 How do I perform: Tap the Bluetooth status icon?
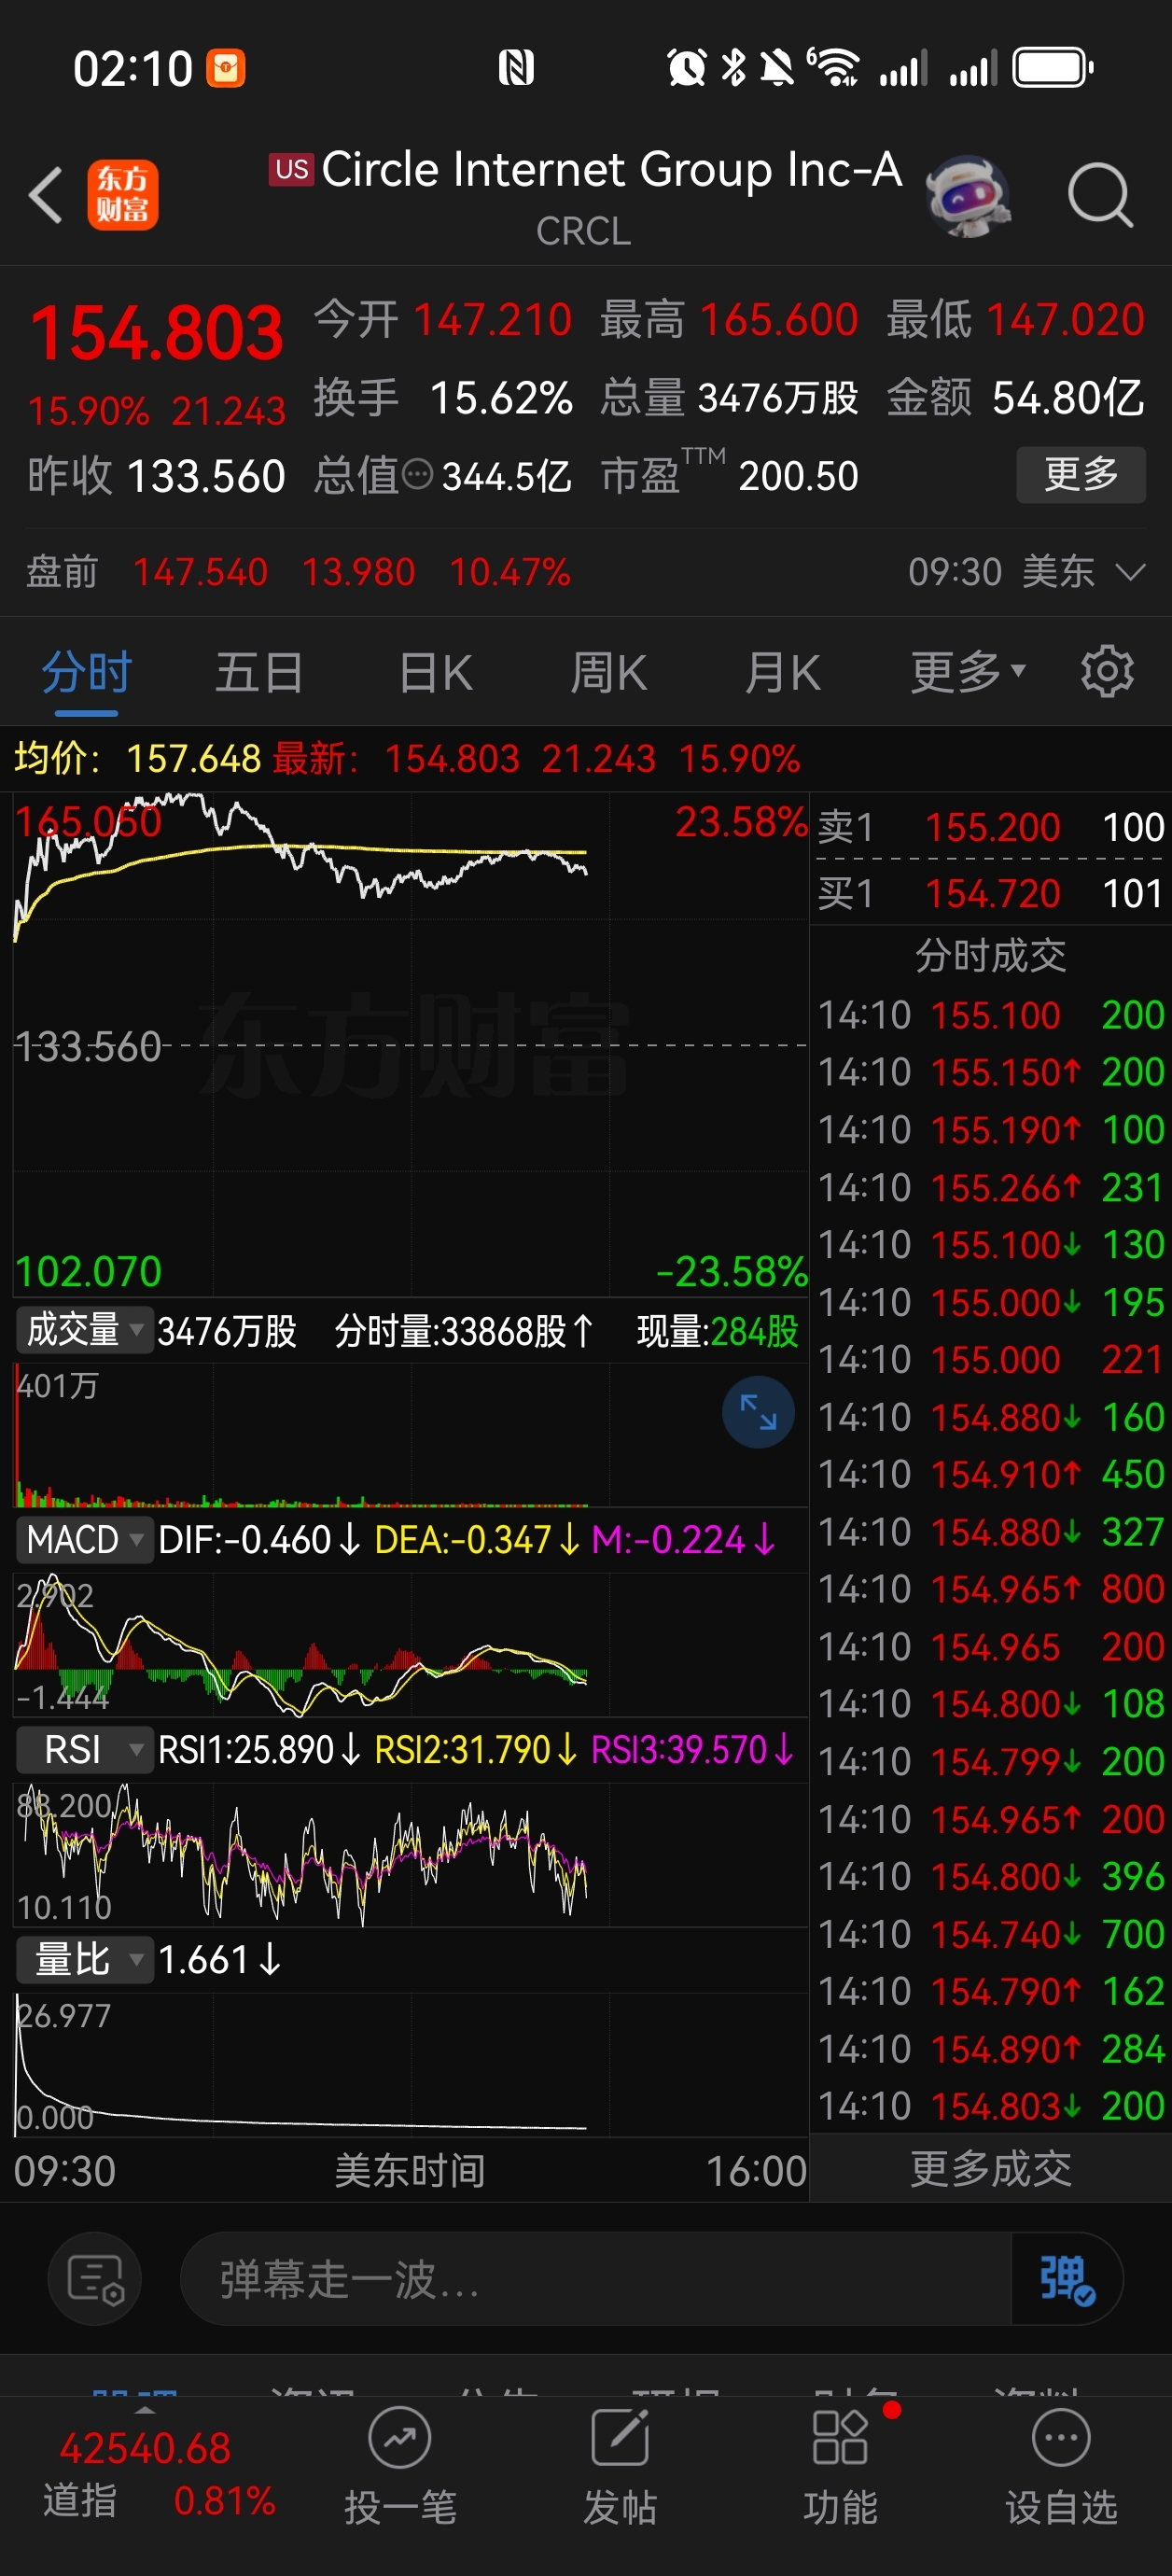click(734, 68)
